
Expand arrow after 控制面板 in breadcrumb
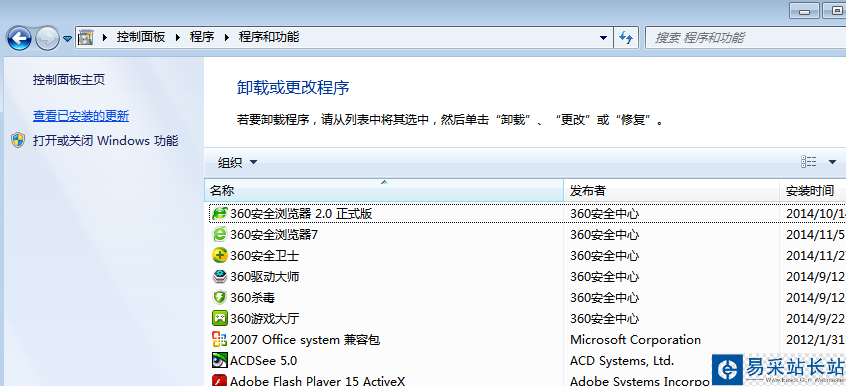click(178, 37)
